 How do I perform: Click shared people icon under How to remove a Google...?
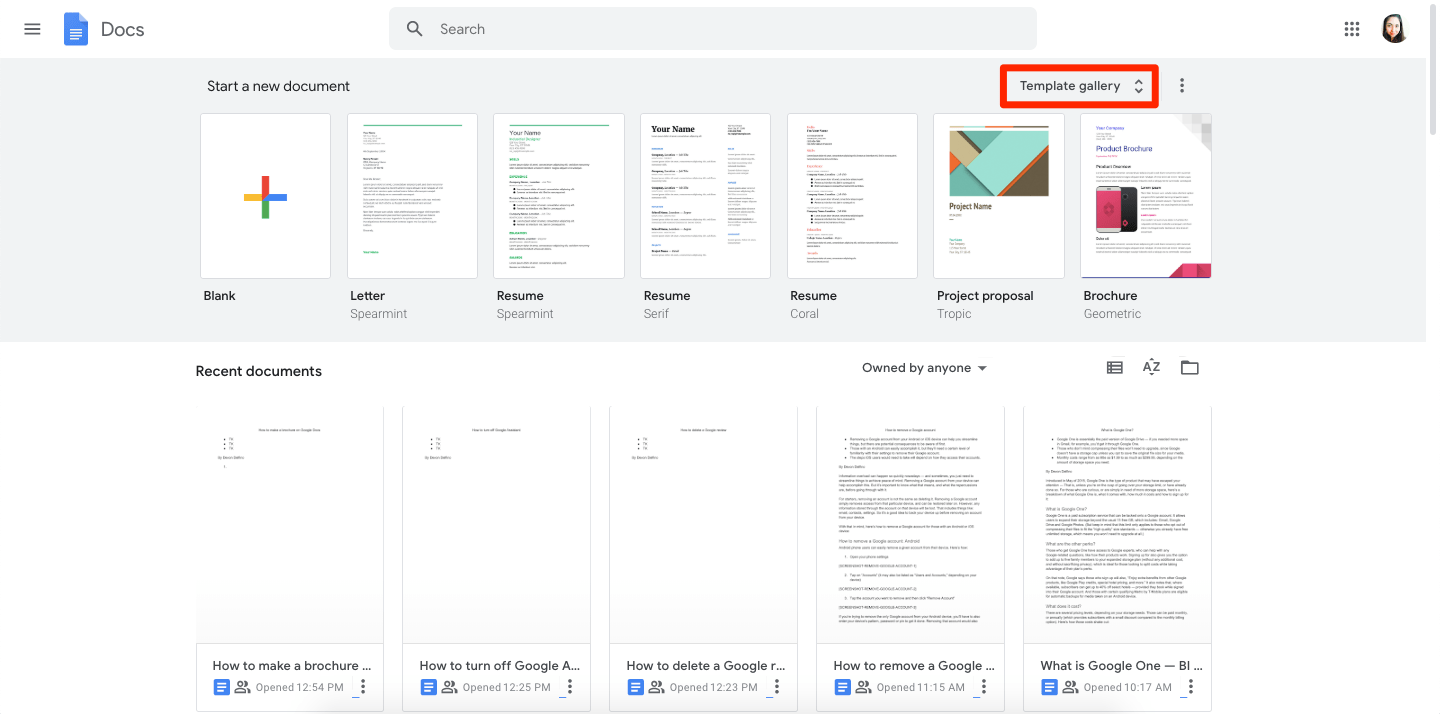pyautogui.click(x=863, y=687)
